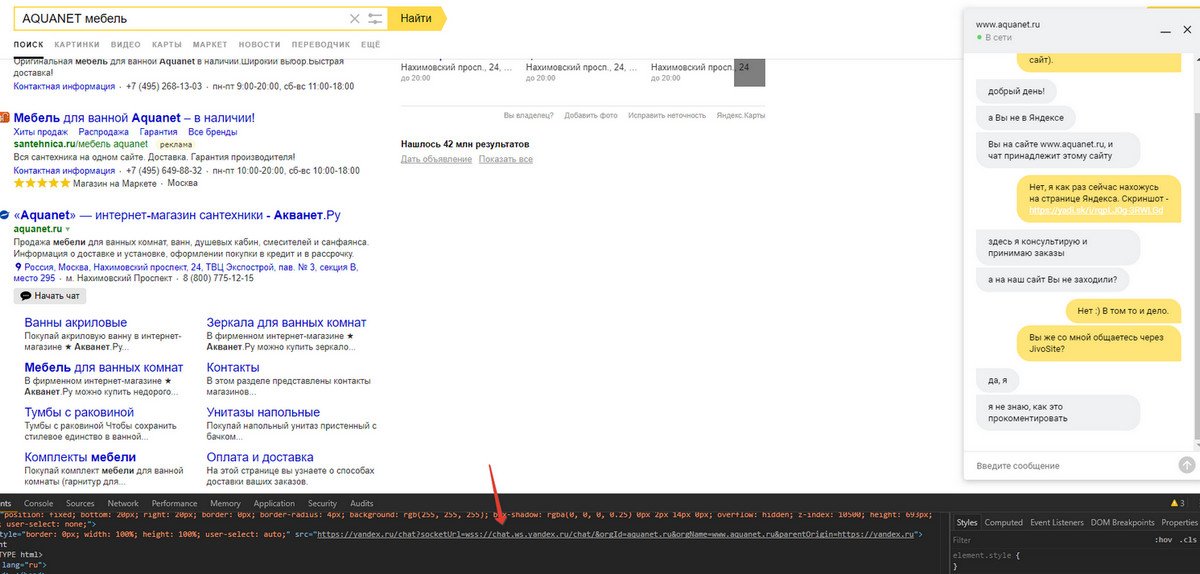Switch to DevTools Memory tab
1200x574 pixels.
225,503
